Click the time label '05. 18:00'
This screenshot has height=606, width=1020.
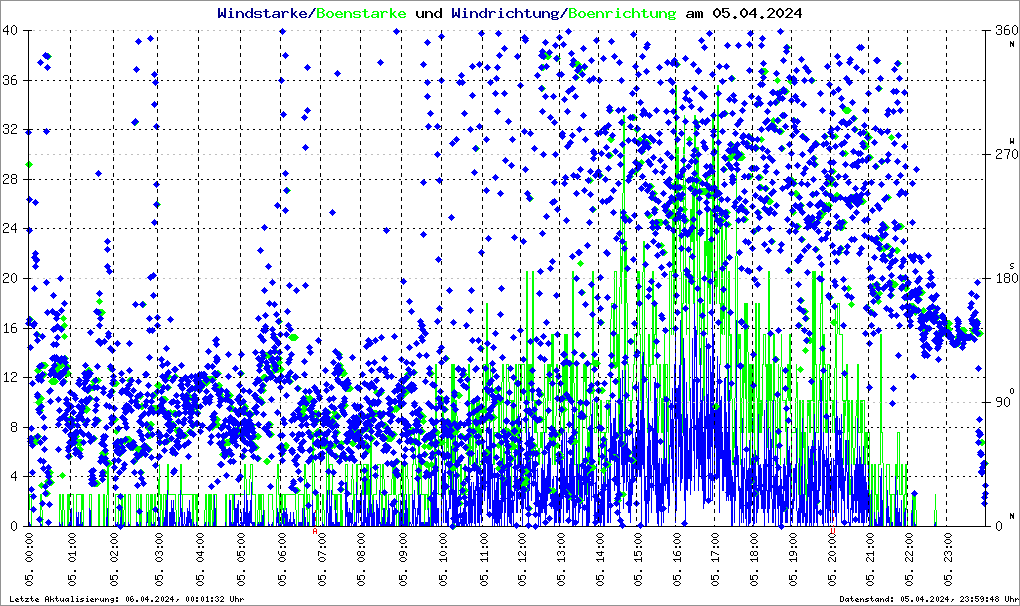pyautogui.click(x=754, y=560)
